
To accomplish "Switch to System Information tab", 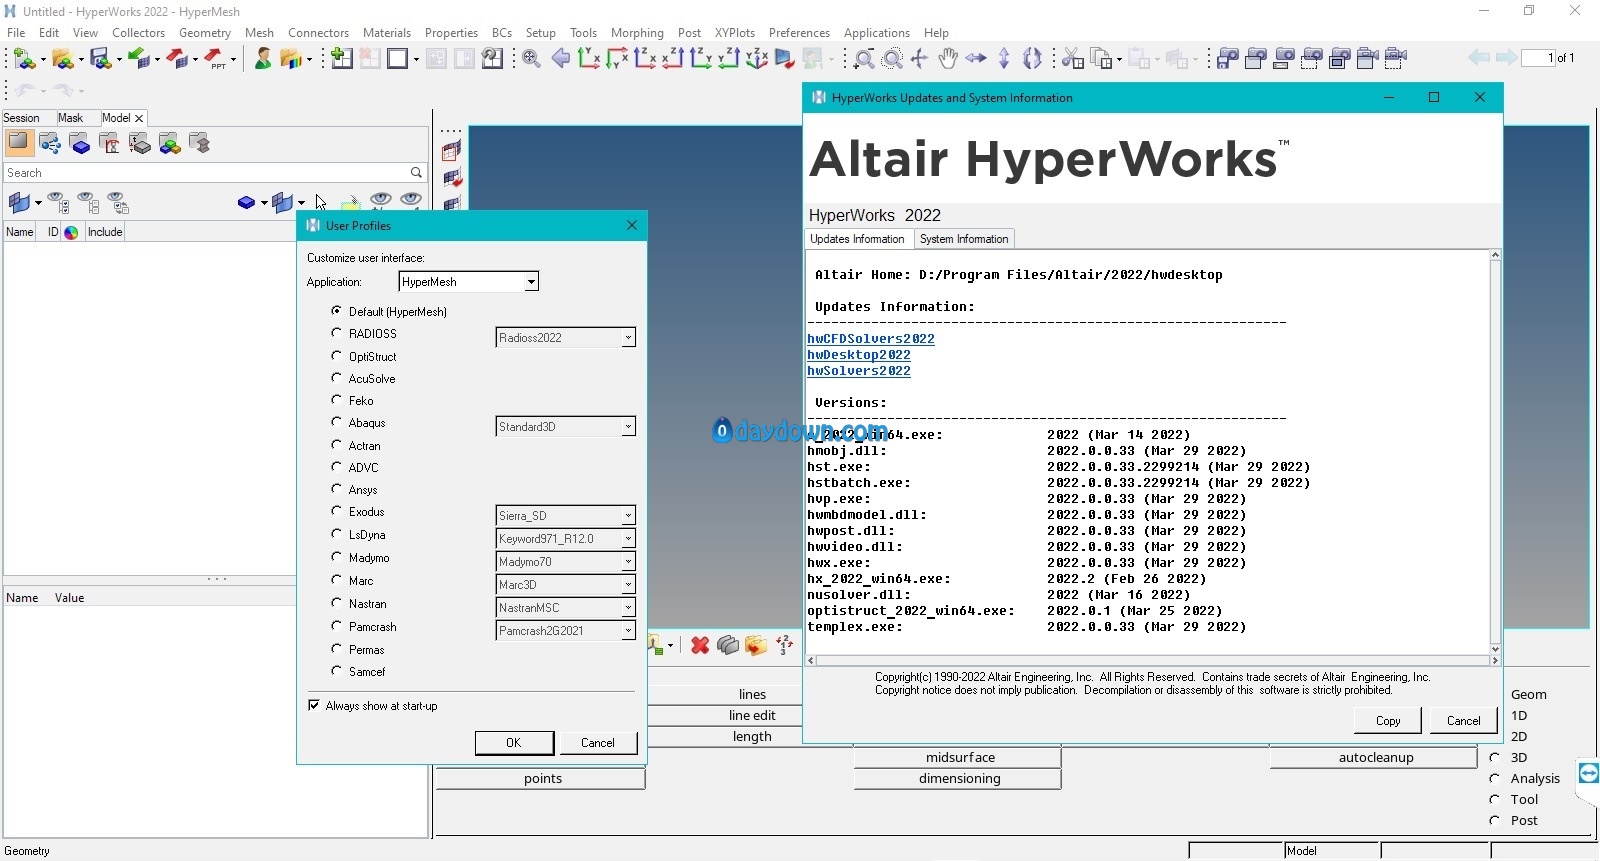I will [x=964, y=239].
